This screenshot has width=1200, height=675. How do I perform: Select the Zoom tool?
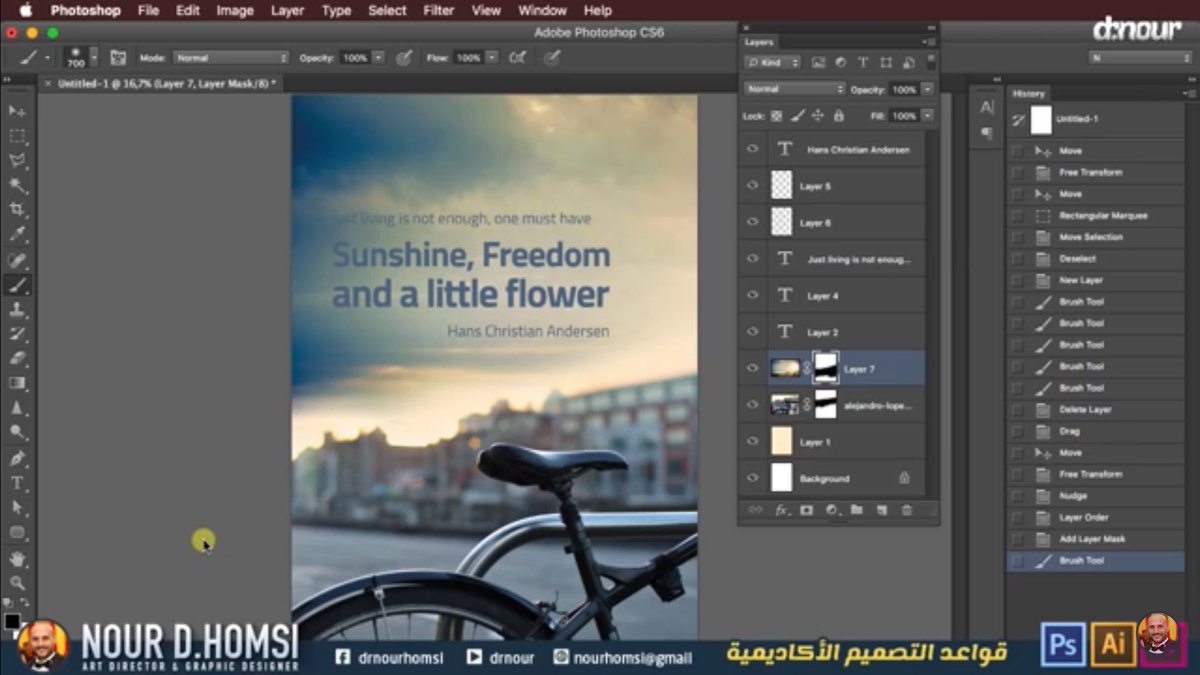tap(17, 582)
